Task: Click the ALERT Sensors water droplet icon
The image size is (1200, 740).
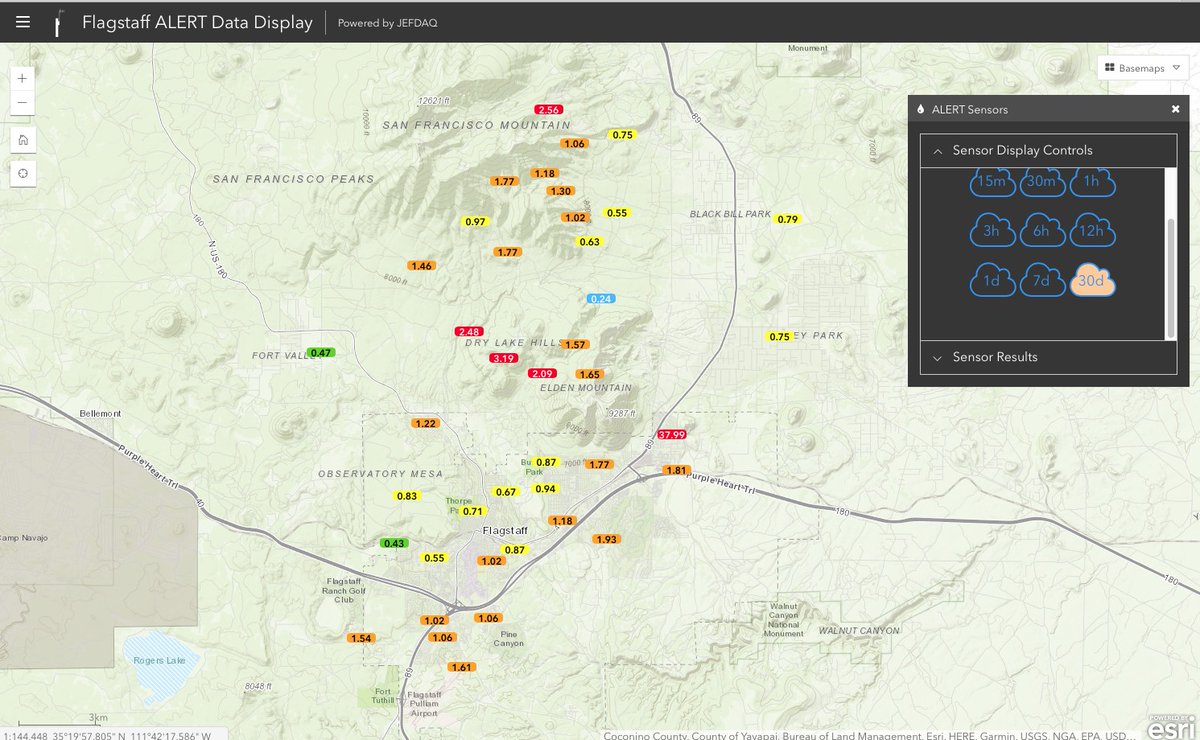Action: point(920,109)
